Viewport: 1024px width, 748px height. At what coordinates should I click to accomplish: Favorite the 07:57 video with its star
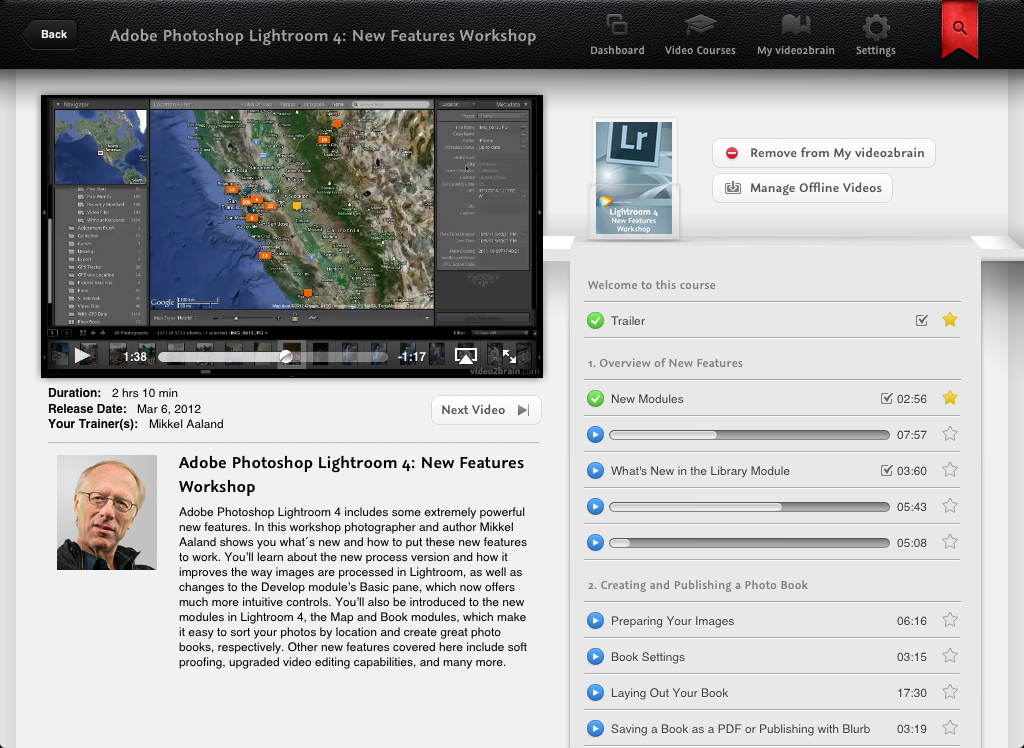(x=950, y=434)
